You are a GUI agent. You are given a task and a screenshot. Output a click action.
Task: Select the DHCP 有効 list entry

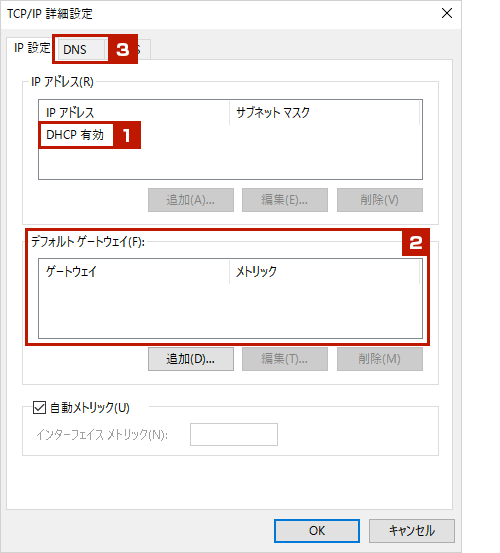click(x=75, y=135)
